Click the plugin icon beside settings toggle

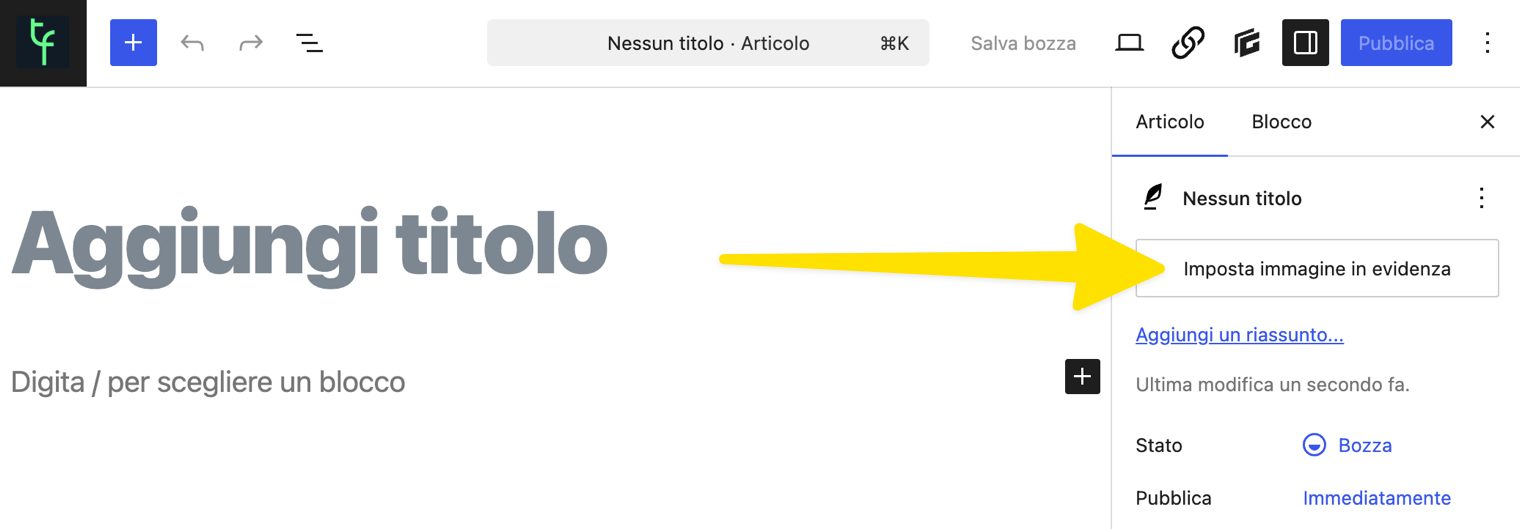click(x=1246, y=43)
